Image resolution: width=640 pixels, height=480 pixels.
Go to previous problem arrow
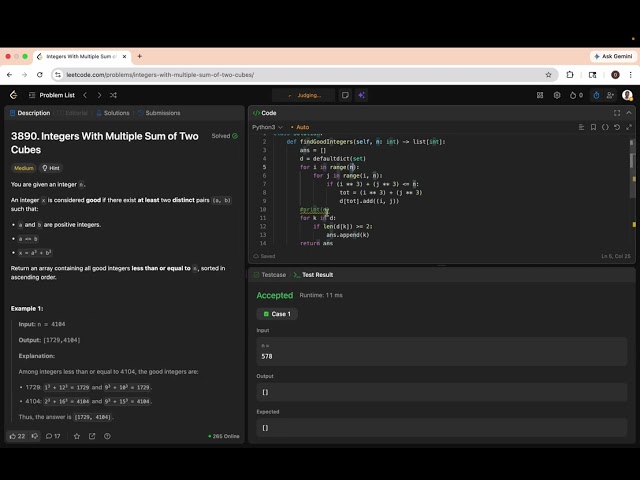(85, 95)
